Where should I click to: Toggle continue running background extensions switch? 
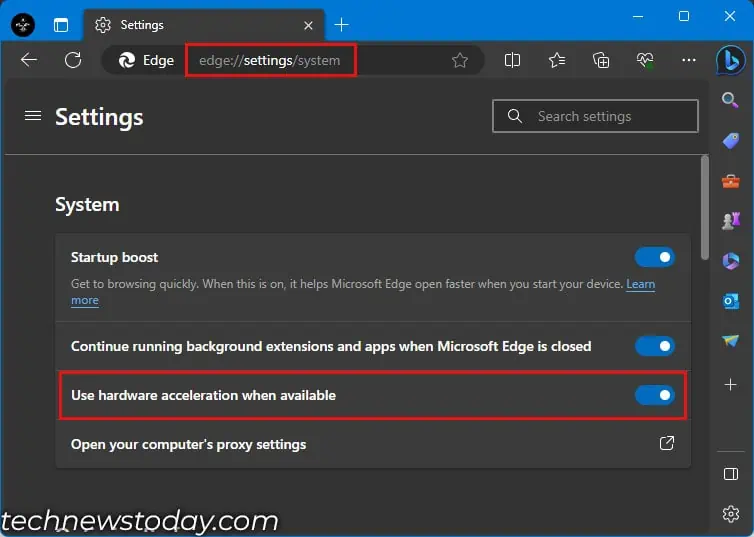[654, 346]
